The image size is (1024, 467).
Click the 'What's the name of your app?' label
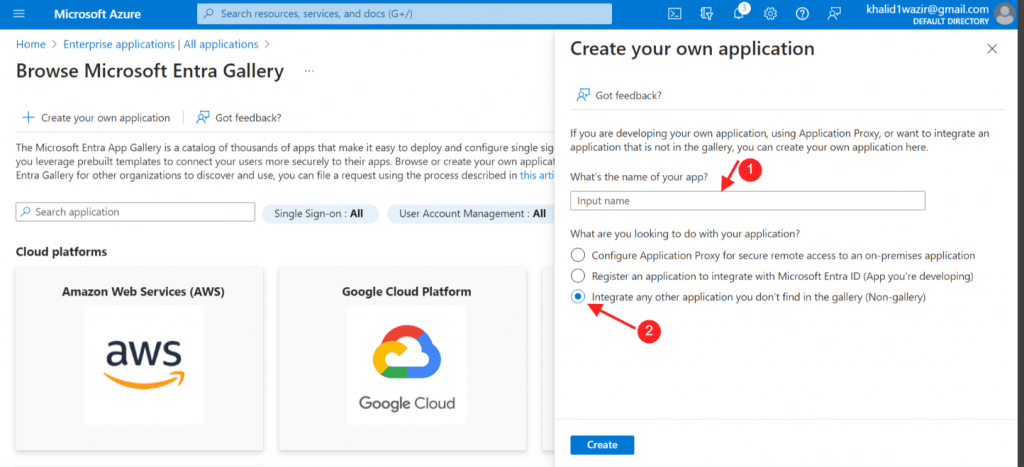click(x=639, y=176)
